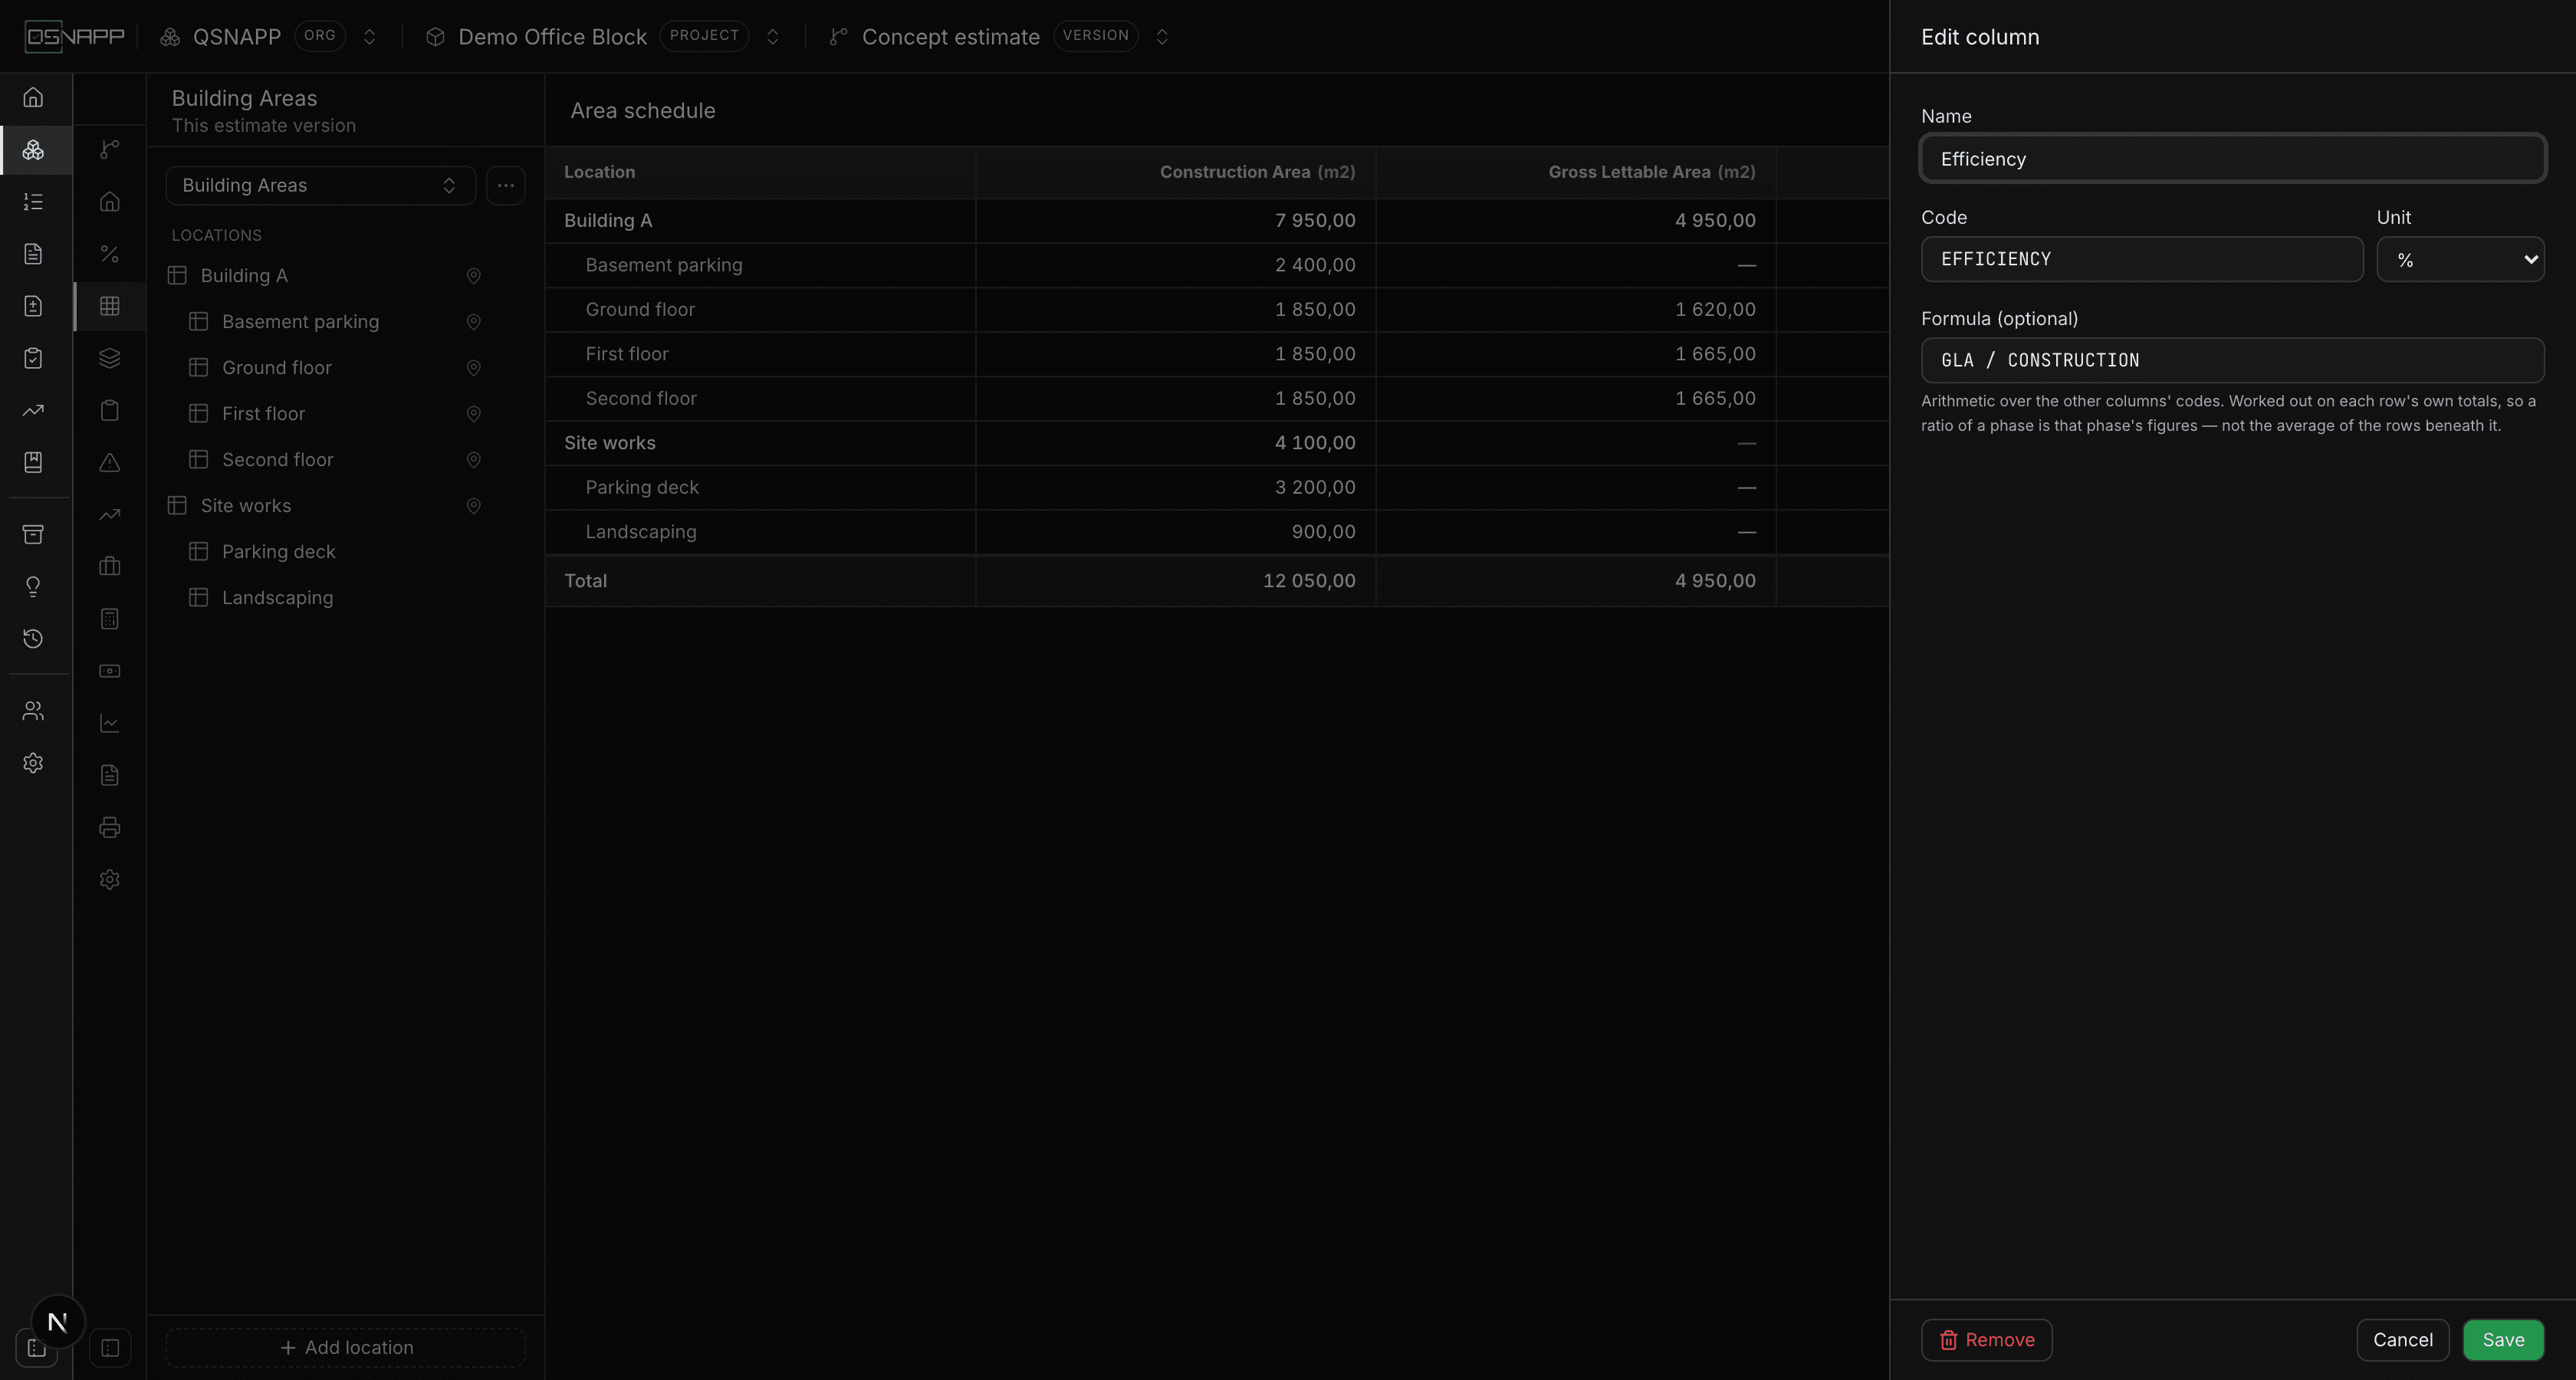This screenshot has width=2576, height=1380.
Task: Open the history clock icon
Action: (33, 638)
